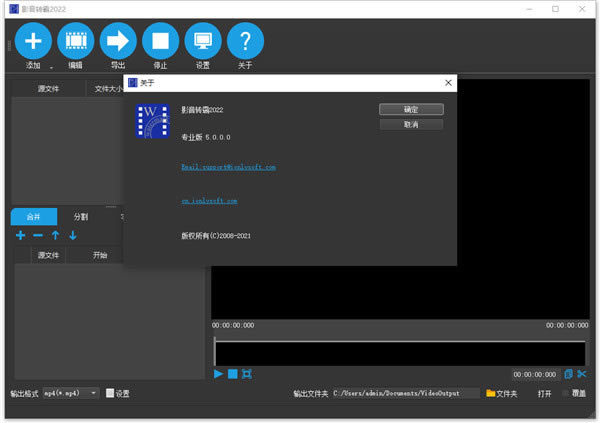Click the minus icon to remove merge item
Viewport: 600px width, 423px height.
pos(38,235)
